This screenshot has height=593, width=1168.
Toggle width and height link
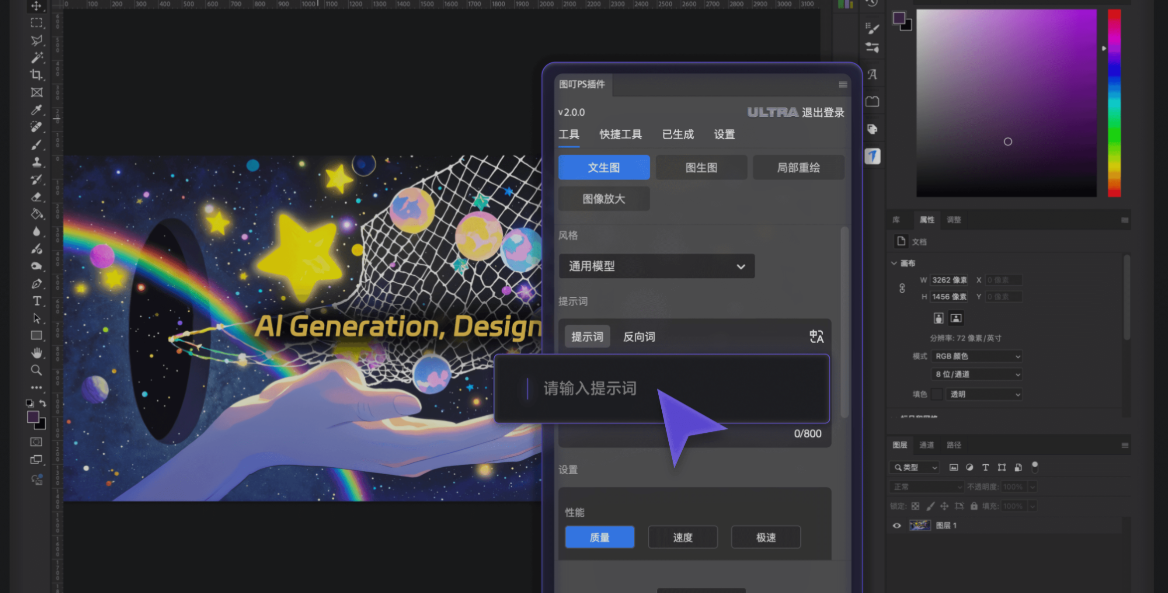coord(902,288)
